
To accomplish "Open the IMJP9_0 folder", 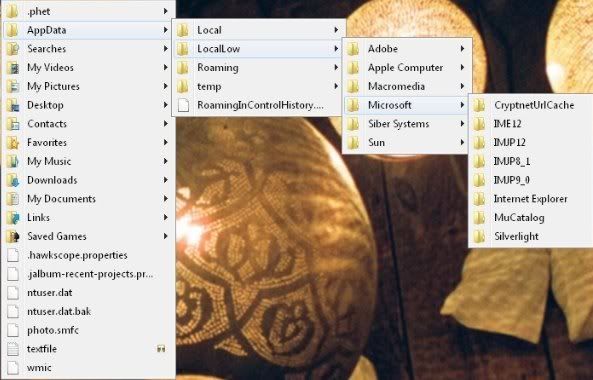I will [531, 180].
